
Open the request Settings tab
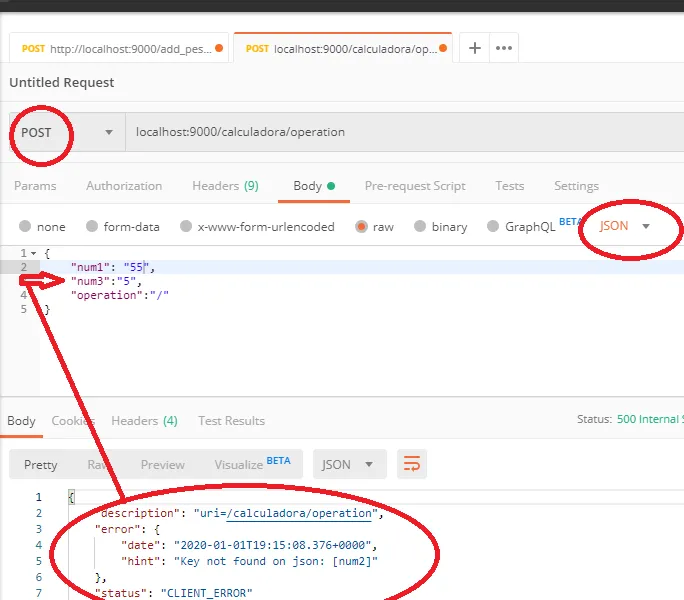[x=576, y=186]
